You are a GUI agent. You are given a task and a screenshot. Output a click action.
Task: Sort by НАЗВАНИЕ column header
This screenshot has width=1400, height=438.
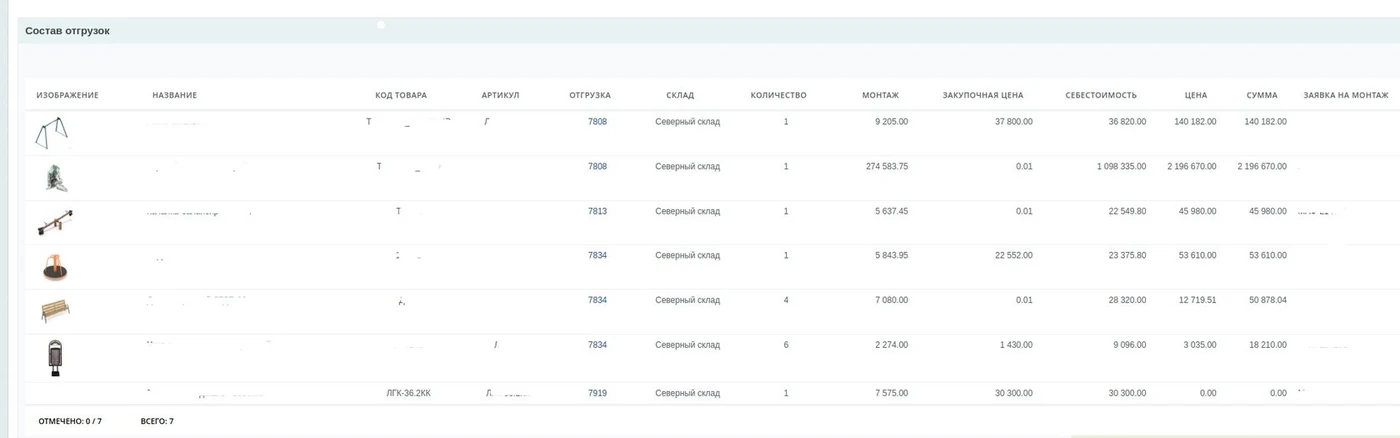point(174,96)
